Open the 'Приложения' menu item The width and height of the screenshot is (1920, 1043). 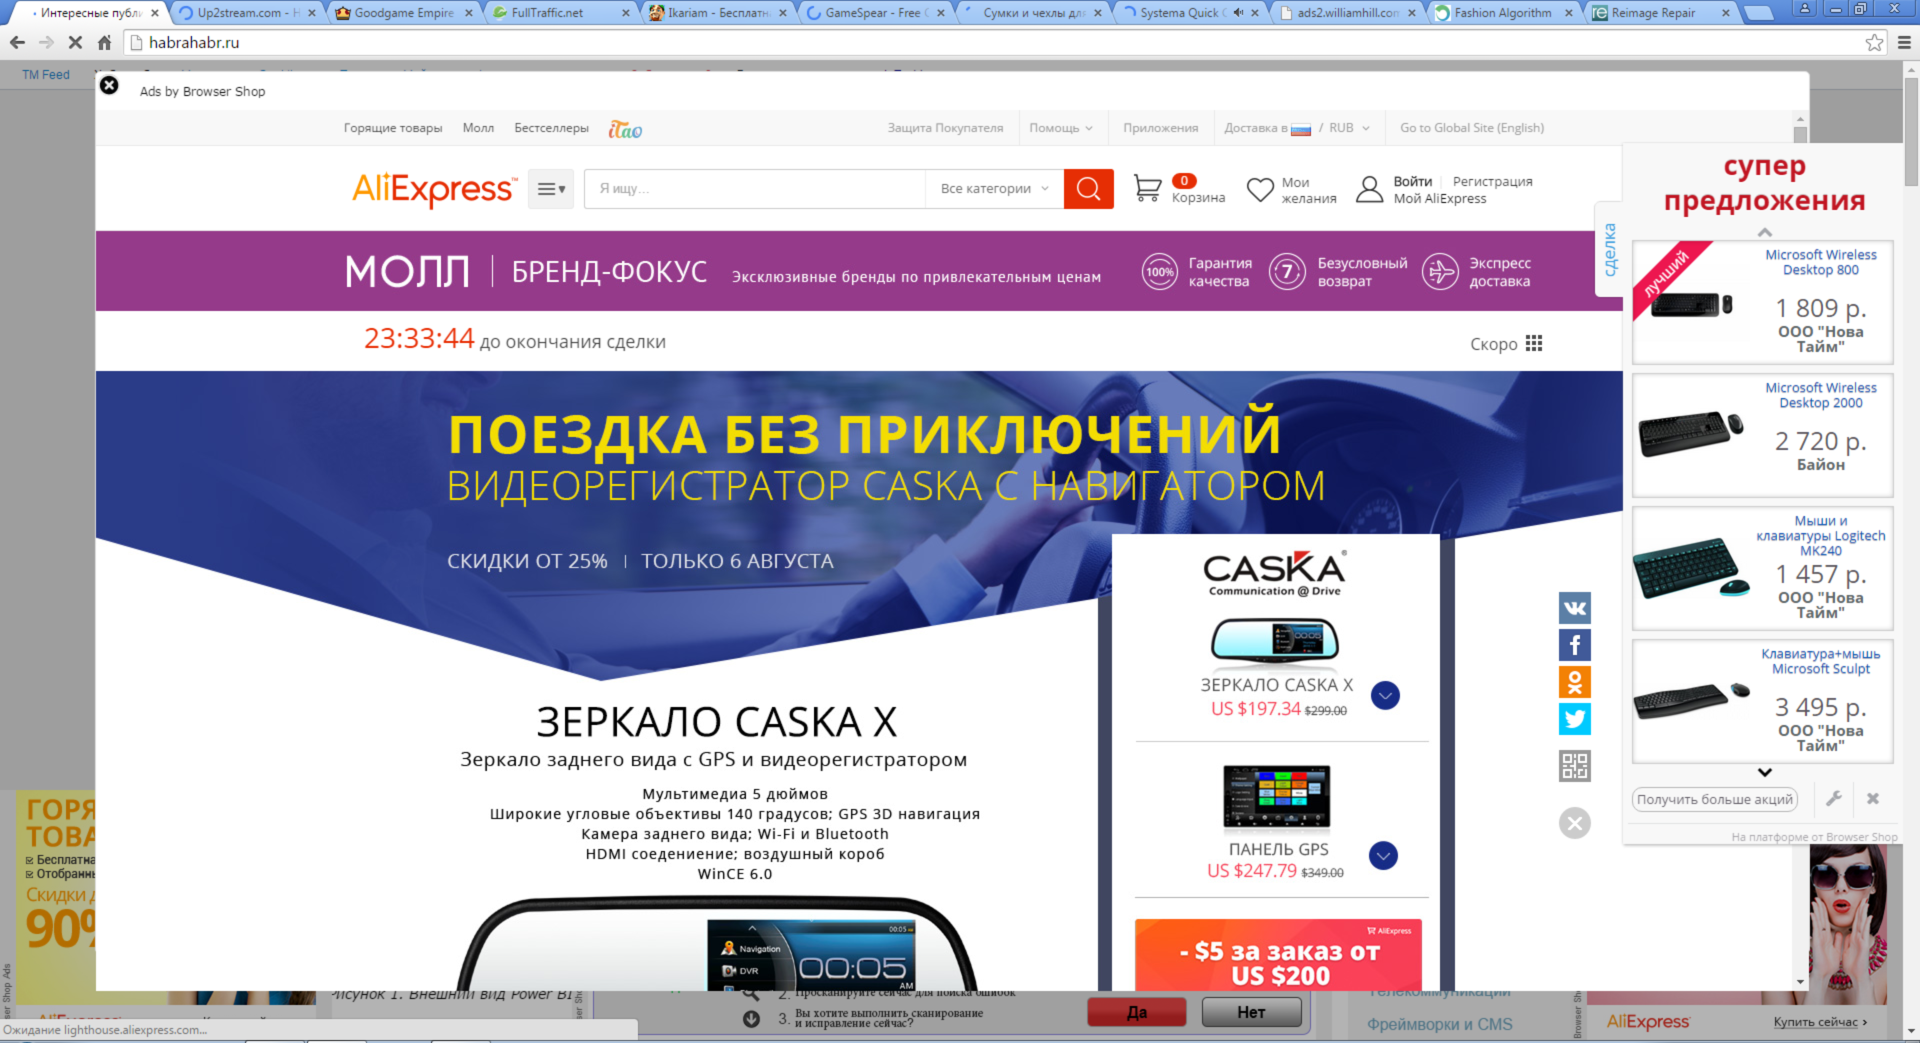1160,128
